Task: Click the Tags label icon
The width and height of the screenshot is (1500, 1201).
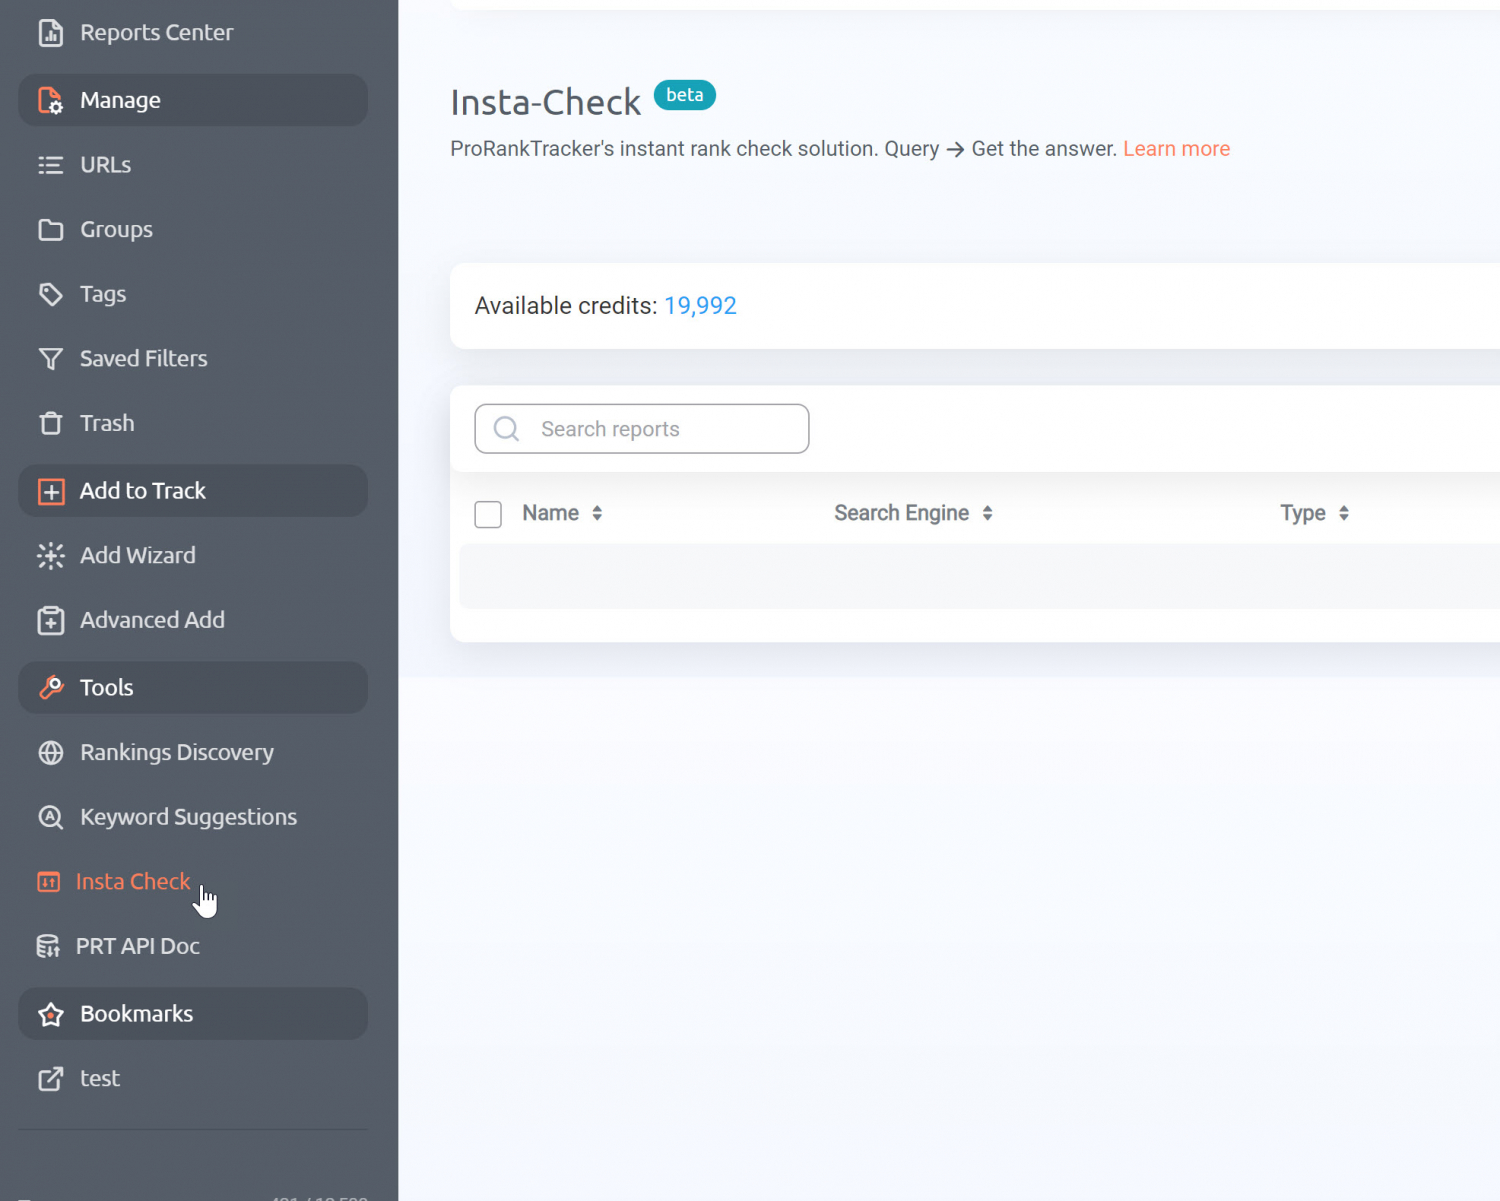Action: (50, 294)
